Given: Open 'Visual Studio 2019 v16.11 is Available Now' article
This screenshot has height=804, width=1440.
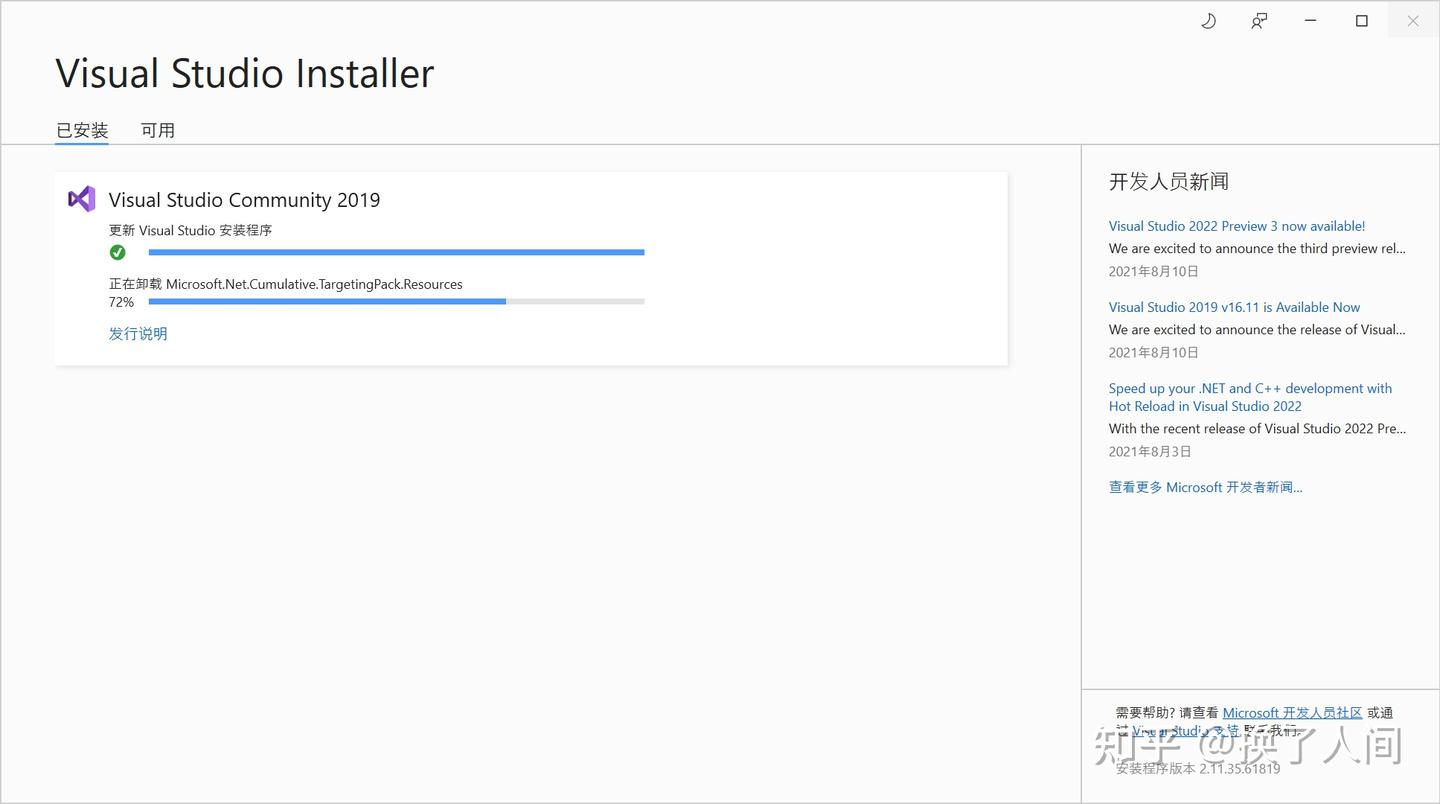Looking at the screenshot, I should pyautogui.click(x=1233, y=307).
